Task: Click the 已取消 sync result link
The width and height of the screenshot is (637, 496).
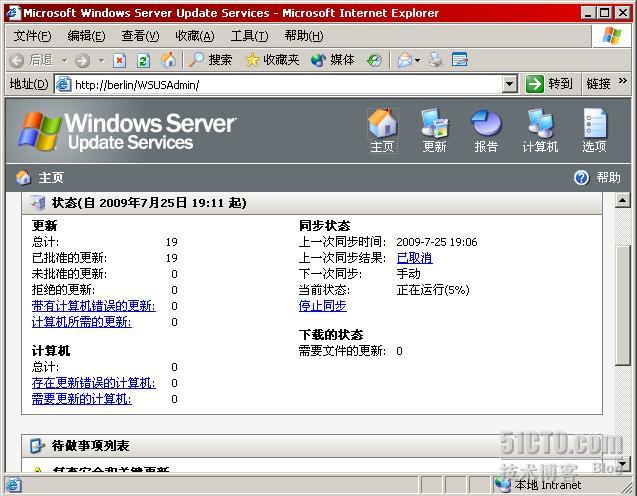Action: (414, 258)
